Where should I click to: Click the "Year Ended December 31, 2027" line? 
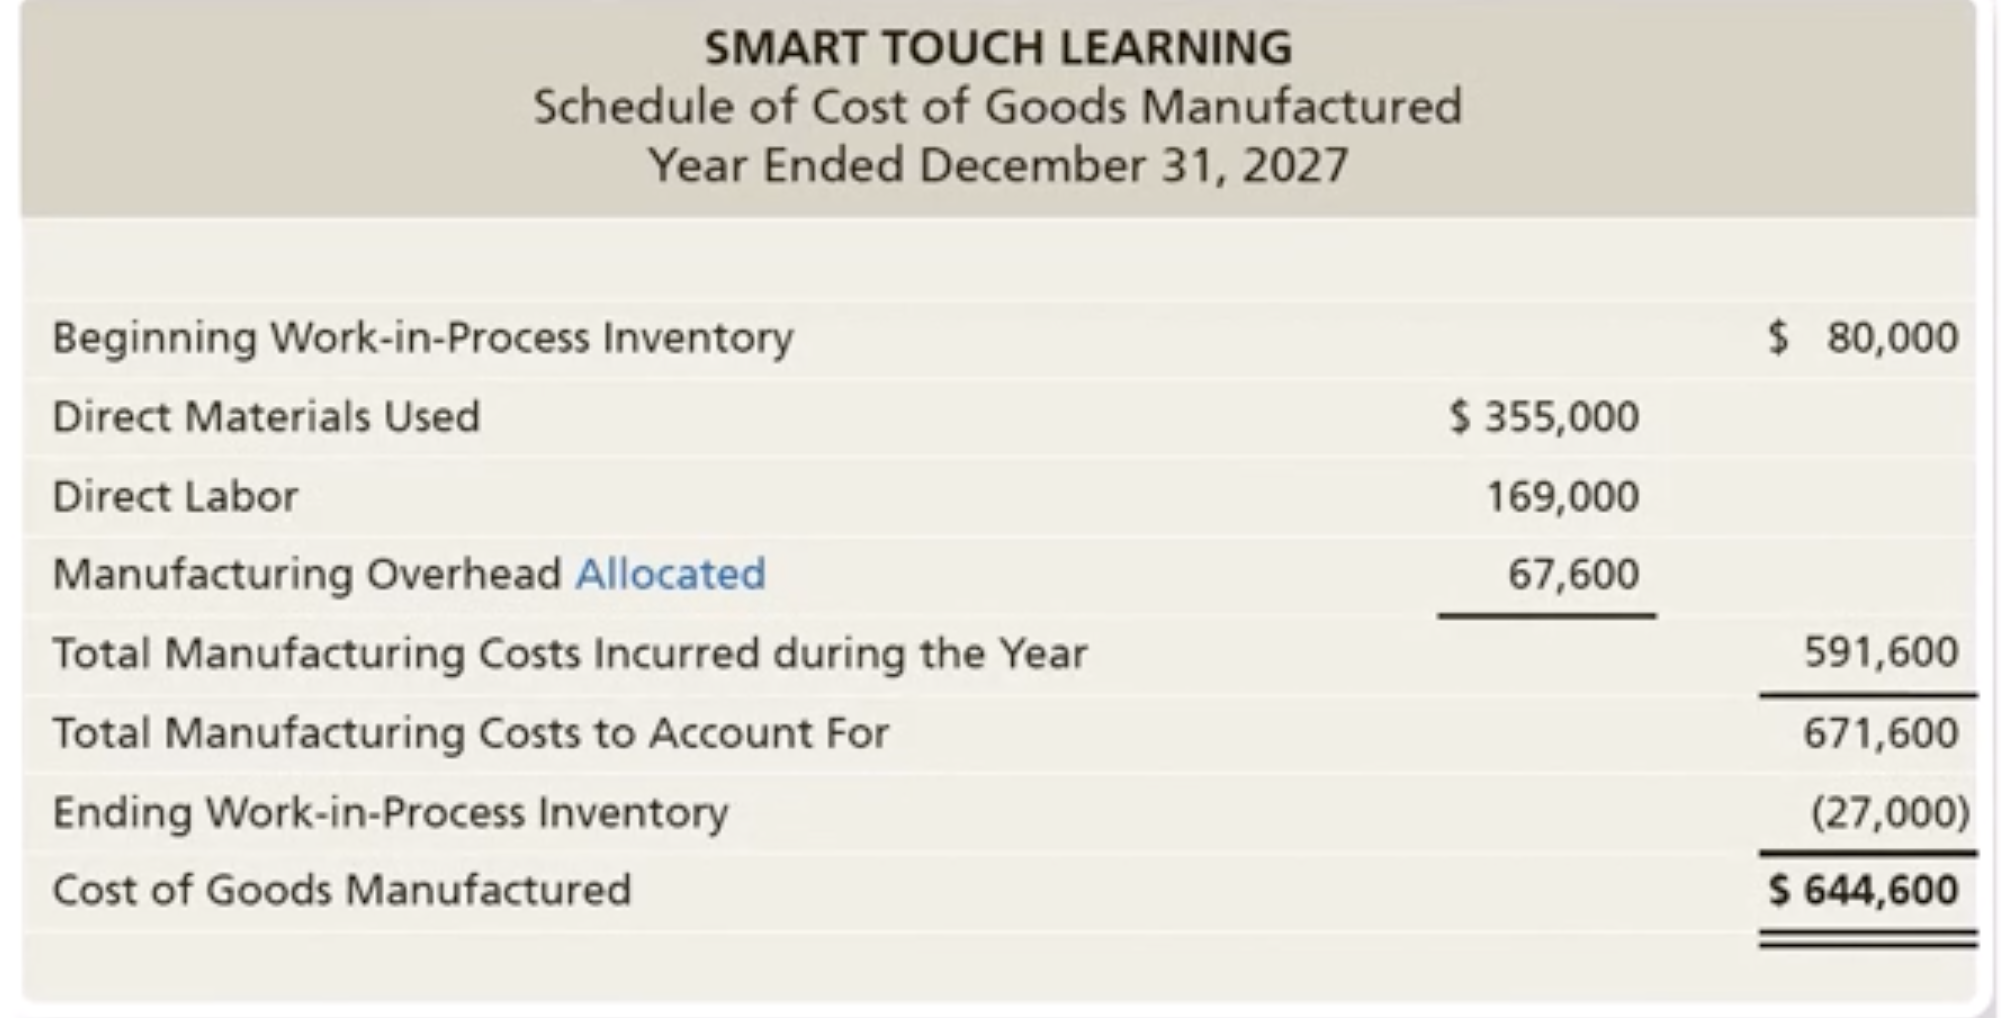tap(998, 166)
